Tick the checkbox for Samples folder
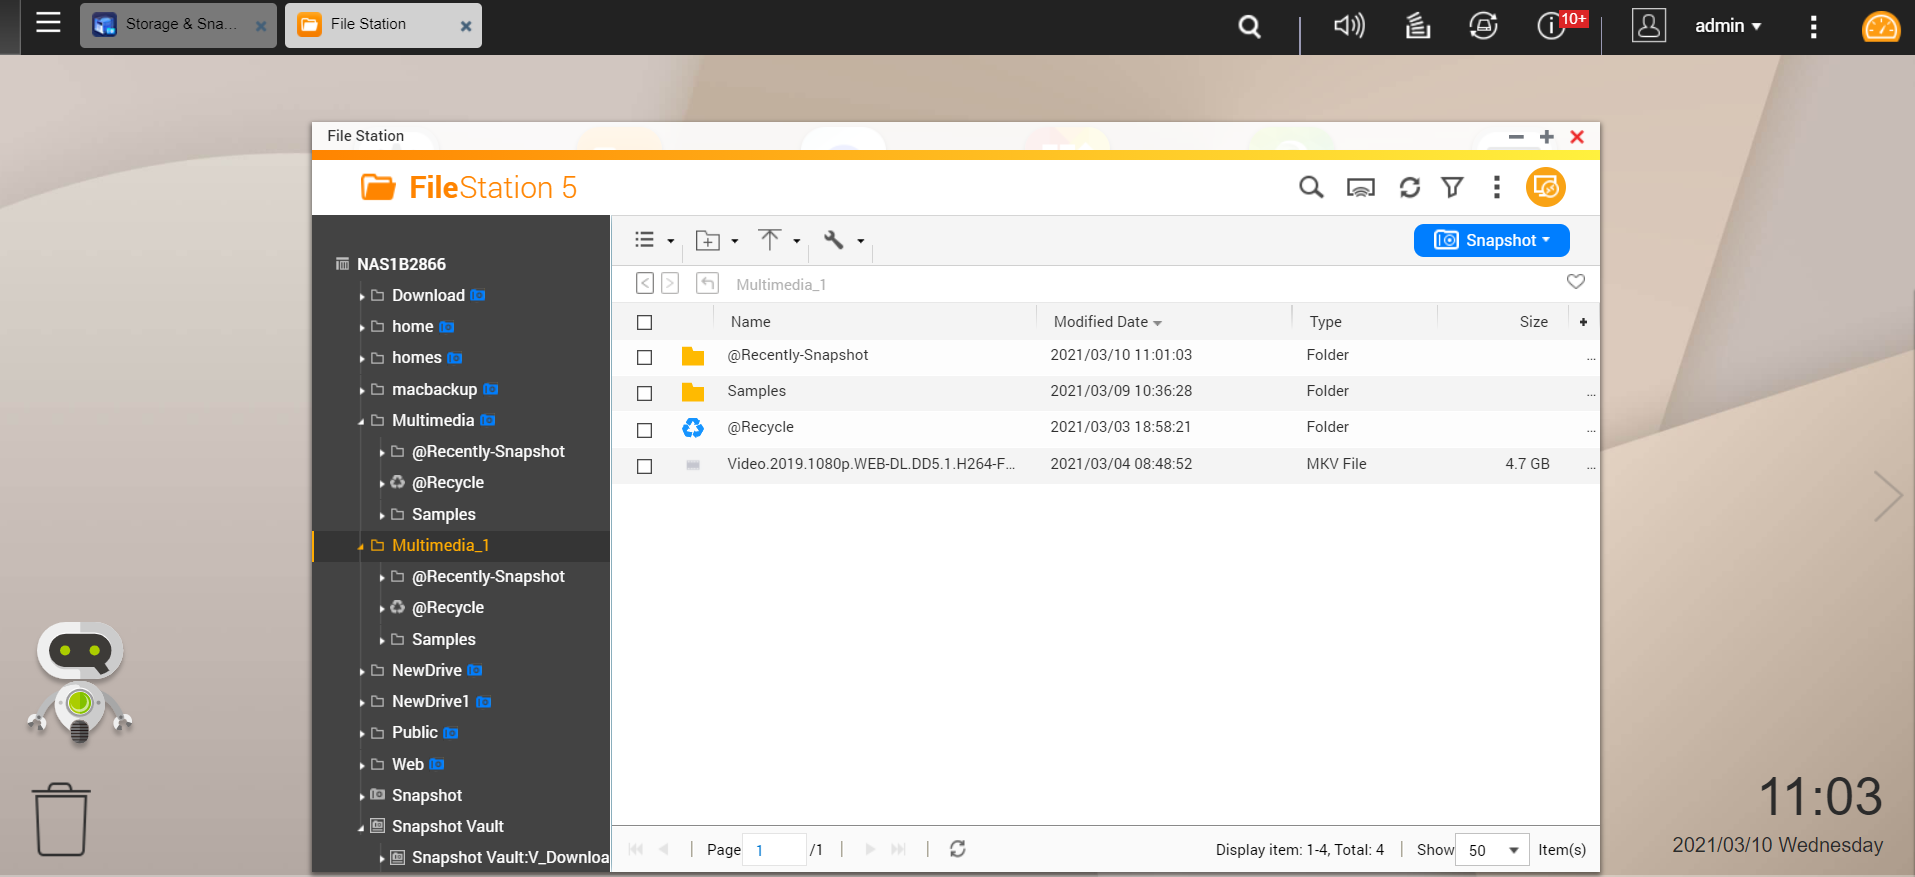The width and height of the screenshot is (1915, 877). 645,393
